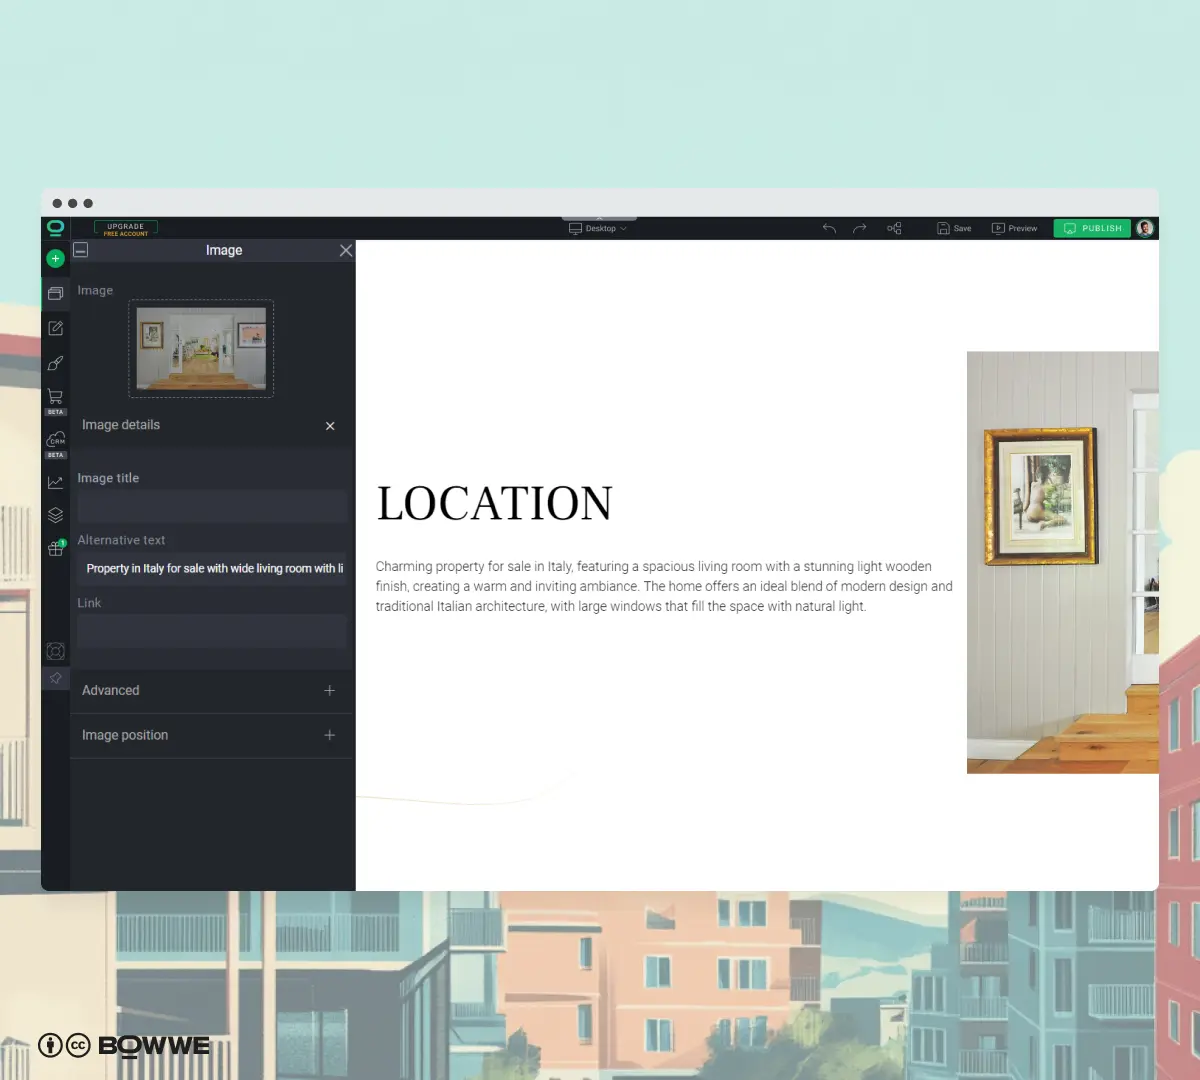1200x1080 pixels.
Task: Click the green Publish button
Action: (1092, 228)
